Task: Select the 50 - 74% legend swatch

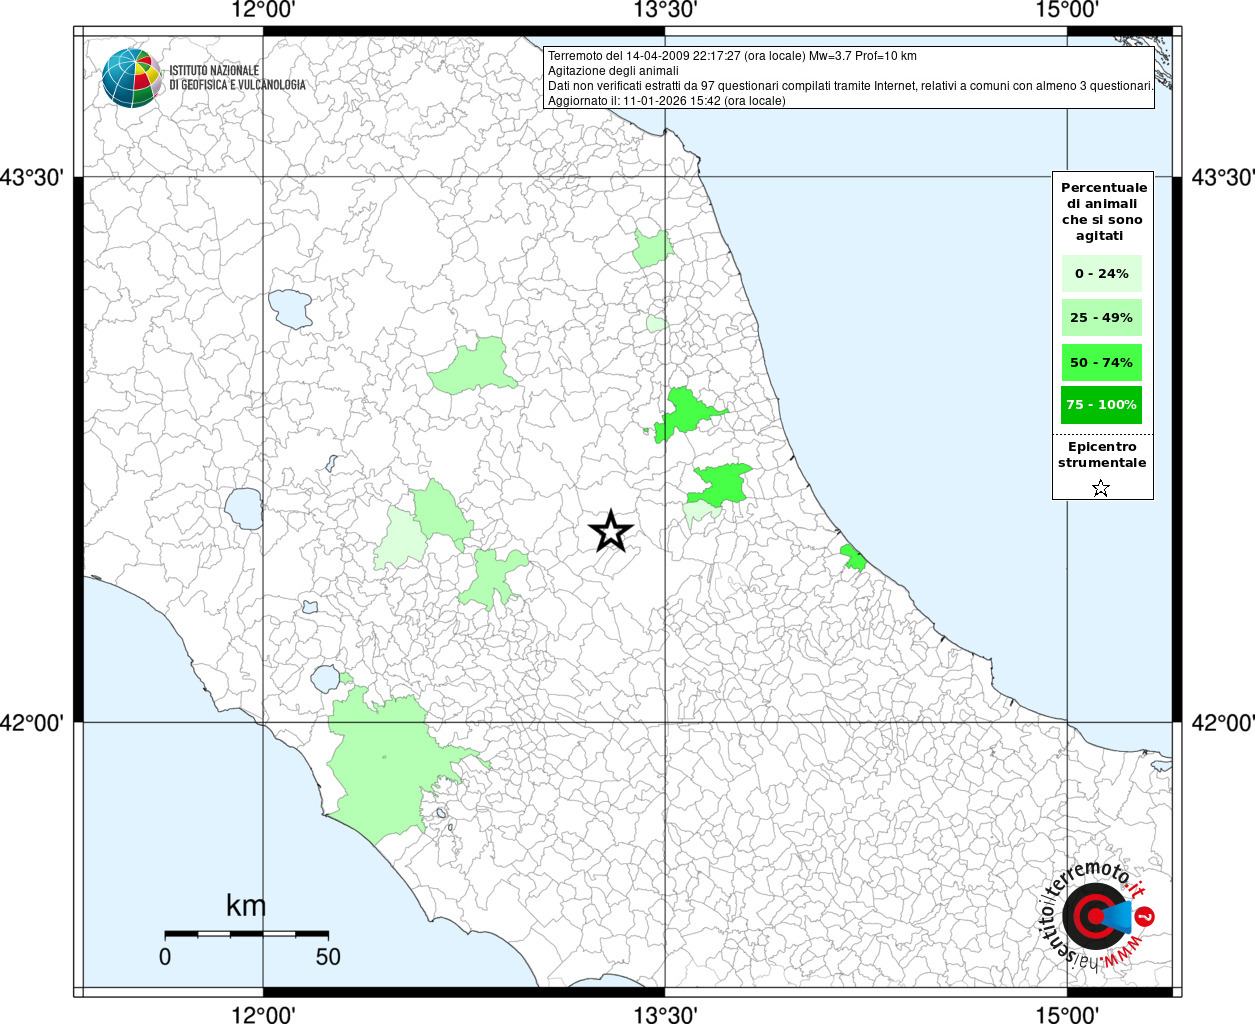Action: [x=1101, y=362]
